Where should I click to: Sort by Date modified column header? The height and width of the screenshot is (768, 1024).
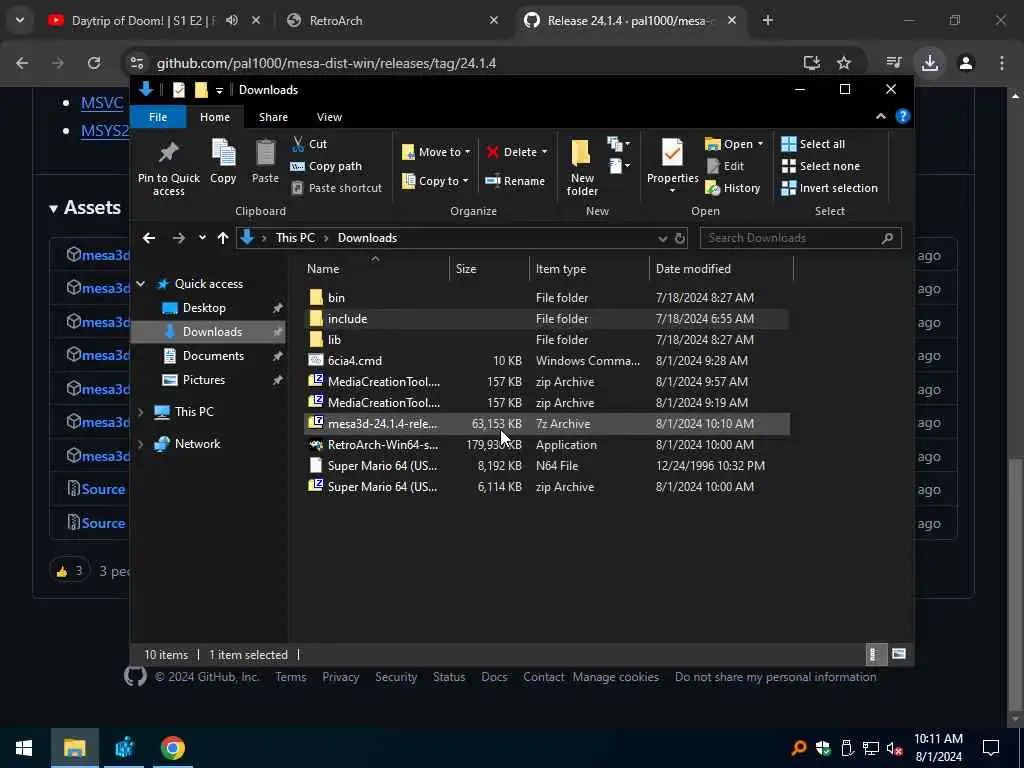click(x=721, y=268)
